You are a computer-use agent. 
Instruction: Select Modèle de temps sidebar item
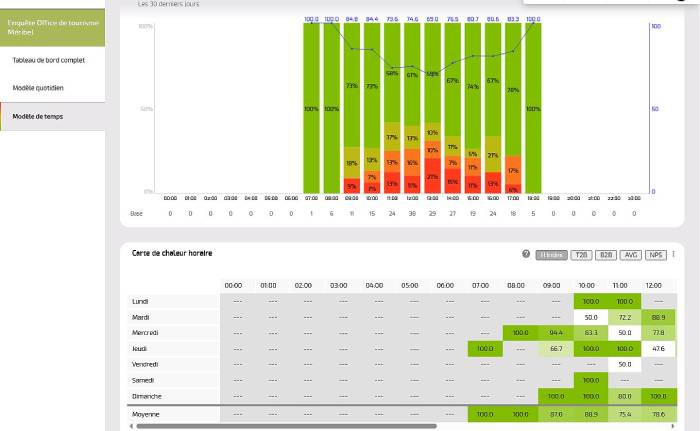(x=38, y=116)
